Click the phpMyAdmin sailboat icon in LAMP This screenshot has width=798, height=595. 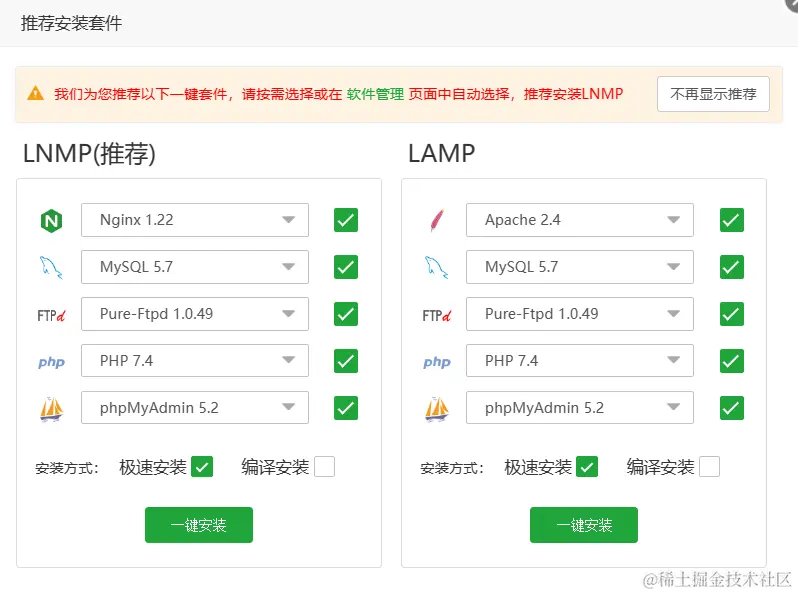(x=437, y=409)
